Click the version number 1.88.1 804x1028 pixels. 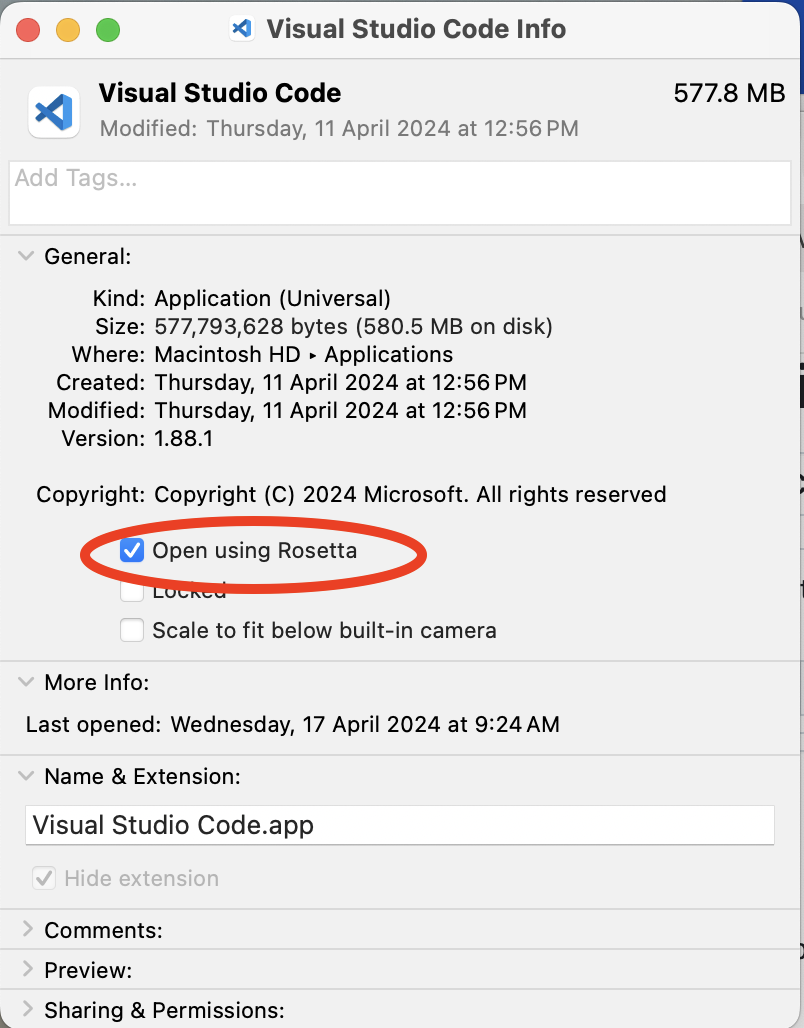pos(185,438)
